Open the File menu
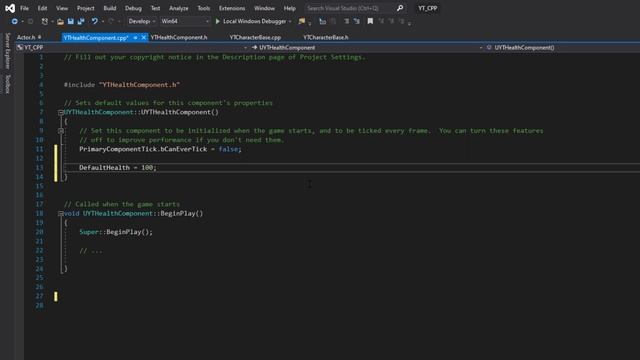This screenshot has height=360, width=640. point(24,8)
